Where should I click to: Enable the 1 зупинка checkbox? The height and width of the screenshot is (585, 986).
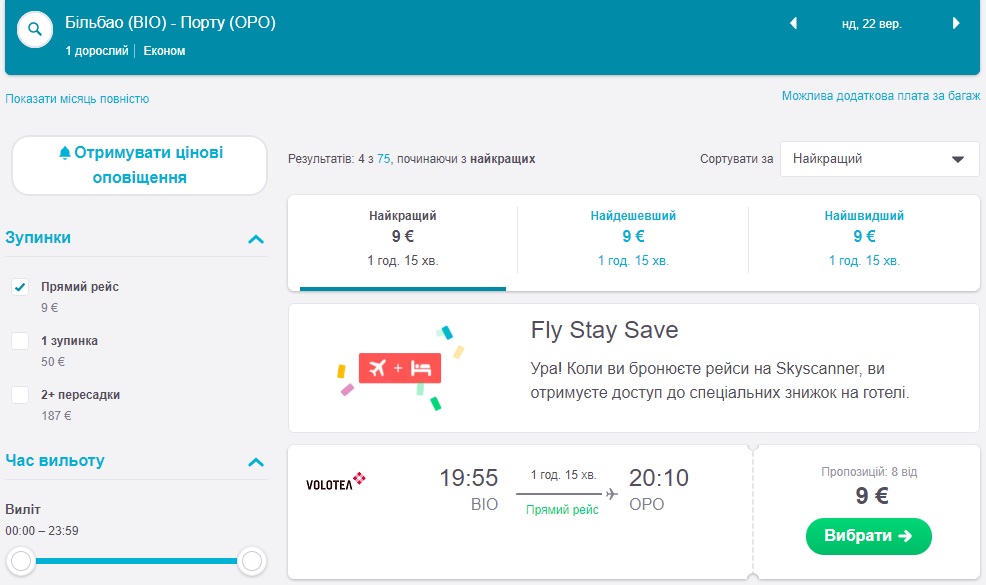click(20, 341)
